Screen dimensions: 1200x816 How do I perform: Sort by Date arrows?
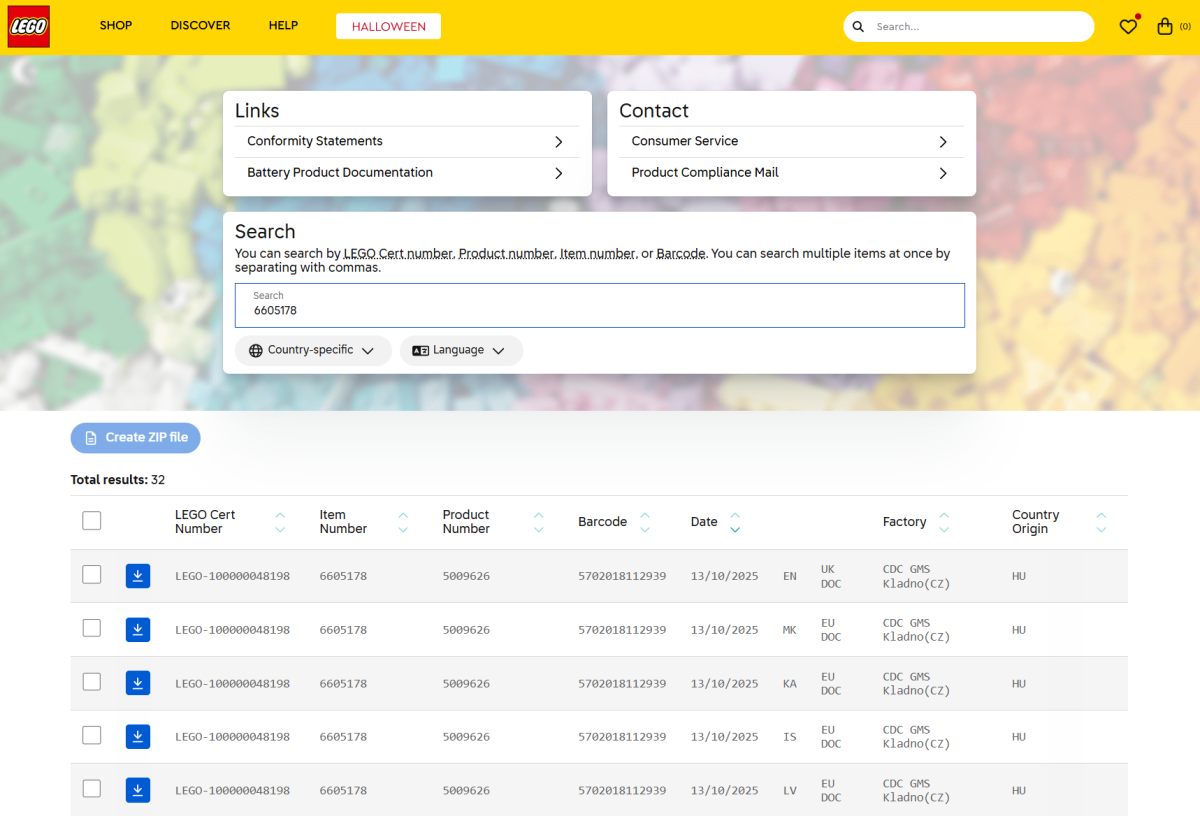tap(735, 522)
